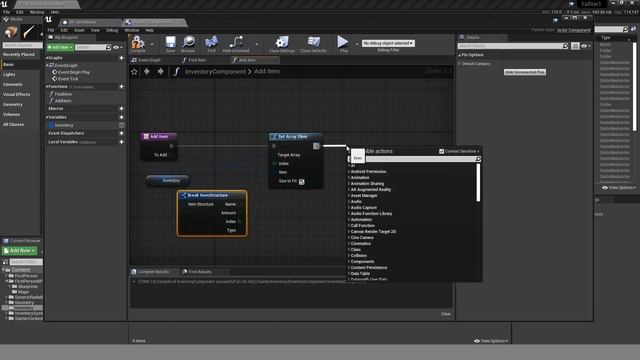Add a new graph with plus icon
The image size is (640, 360).
pyautogui.click(x=121, y=58)
